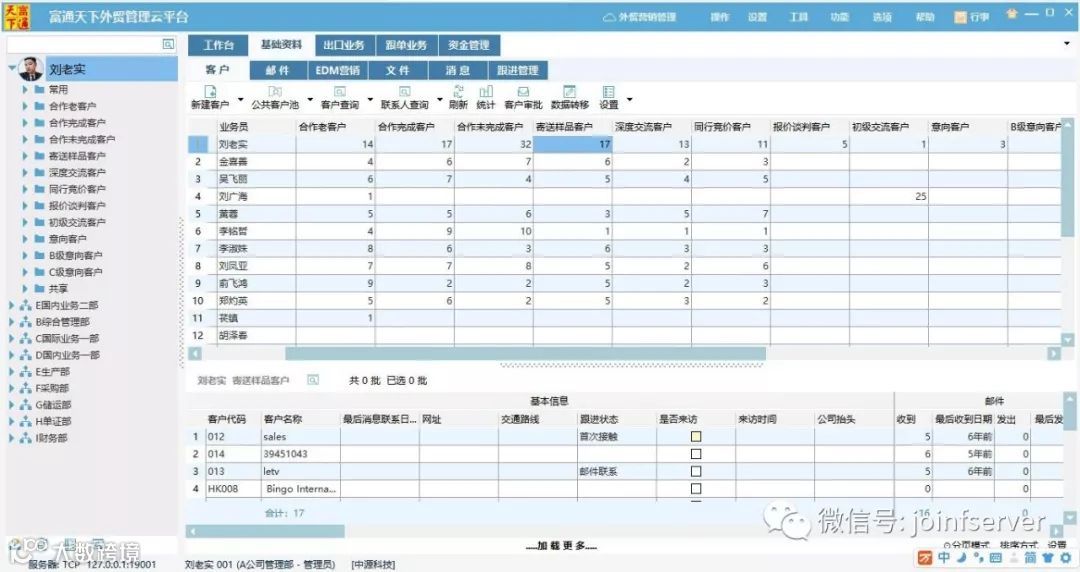This screenshot has width=1080, height=572.
Task: Click the 跟进状态 column header
Action: click(616, 419)
